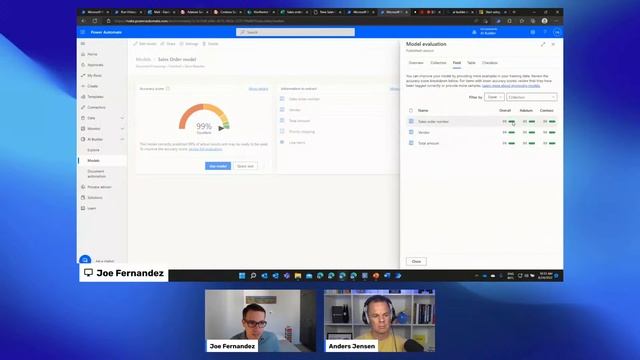Select Models under AI Builder
Image resolution: width=640 pixels, height=360 pixels.
tap(93, 161)
